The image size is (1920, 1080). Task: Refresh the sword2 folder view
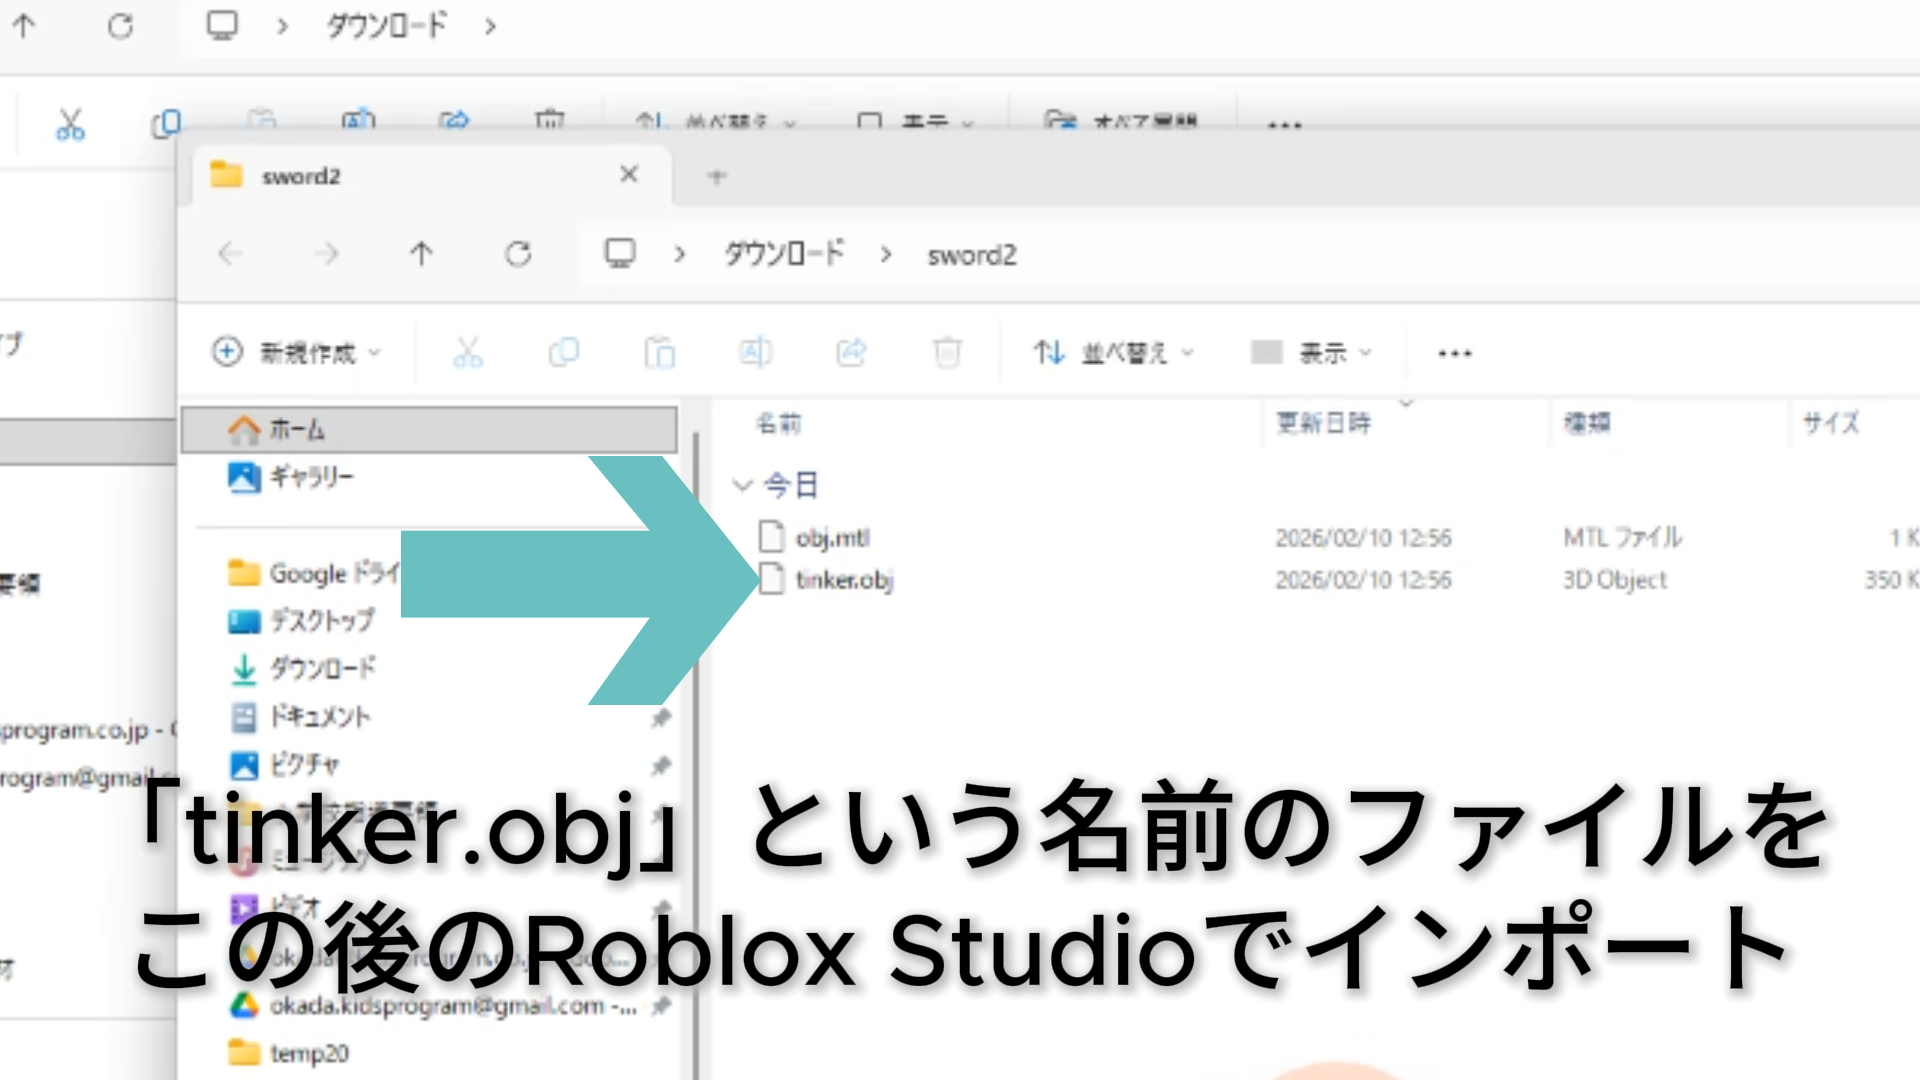coord(518,254)
